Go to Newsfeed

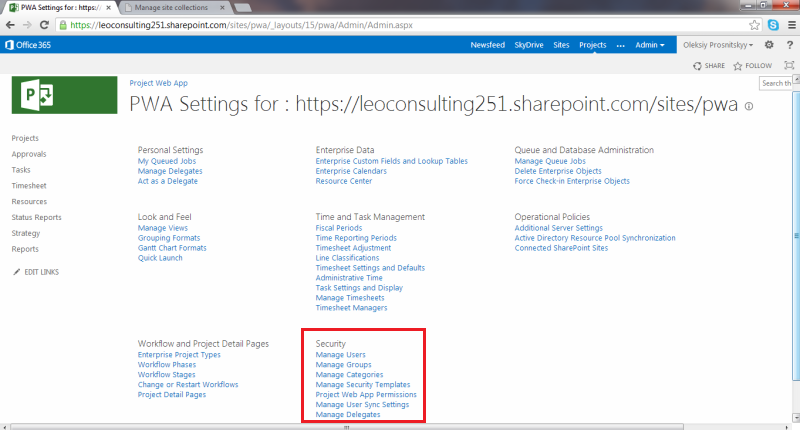coord(487,45)
